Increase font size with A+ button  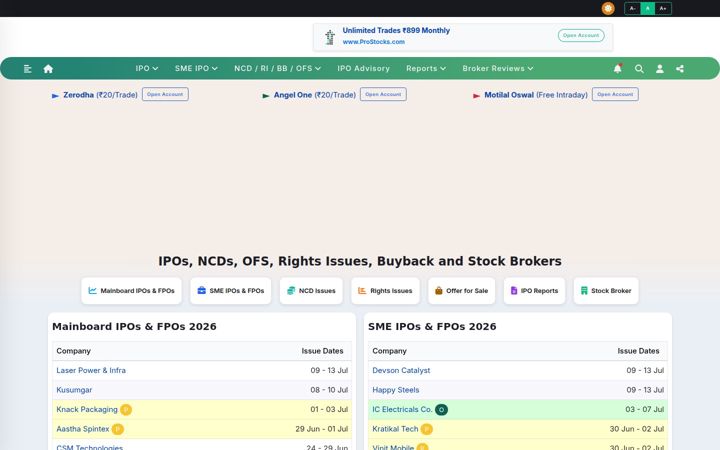663,8
